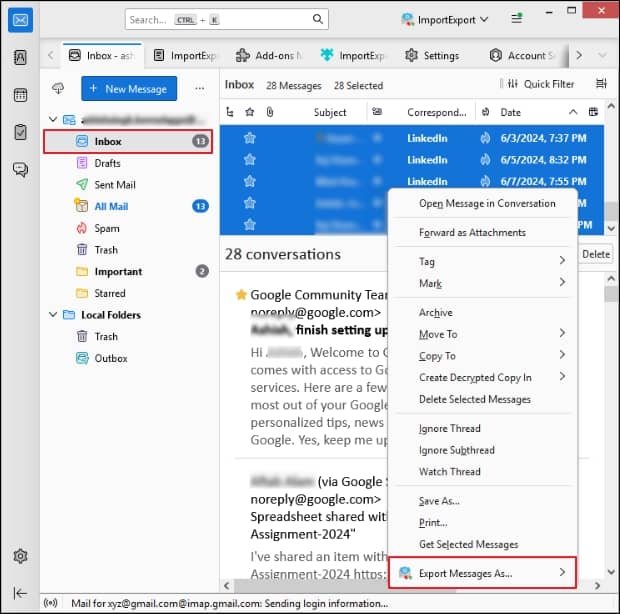Image resolution: width=620 pixels, height=614 pixels.
Task: Click the Spam folder flame icon
Action: click(81, 228)
